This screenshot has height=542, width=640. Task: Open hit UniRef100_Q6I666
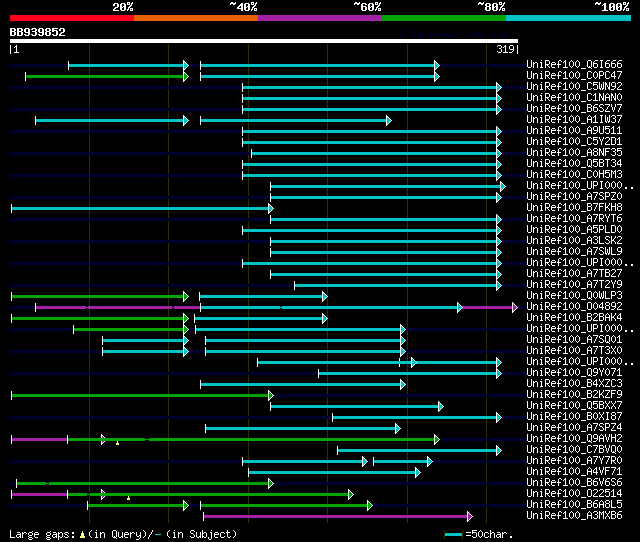click(x=574, y=64)
